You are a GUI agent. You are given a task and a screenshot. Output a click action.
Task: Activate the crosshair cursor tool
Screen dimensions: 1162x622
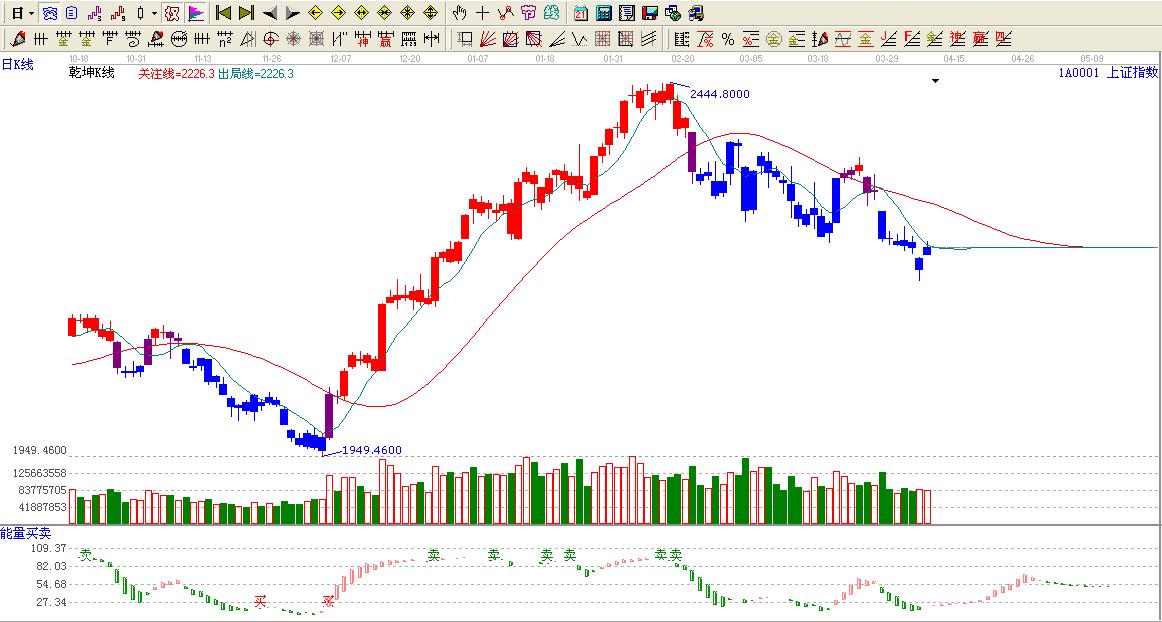pyautogui.click(x=482, y=13)
